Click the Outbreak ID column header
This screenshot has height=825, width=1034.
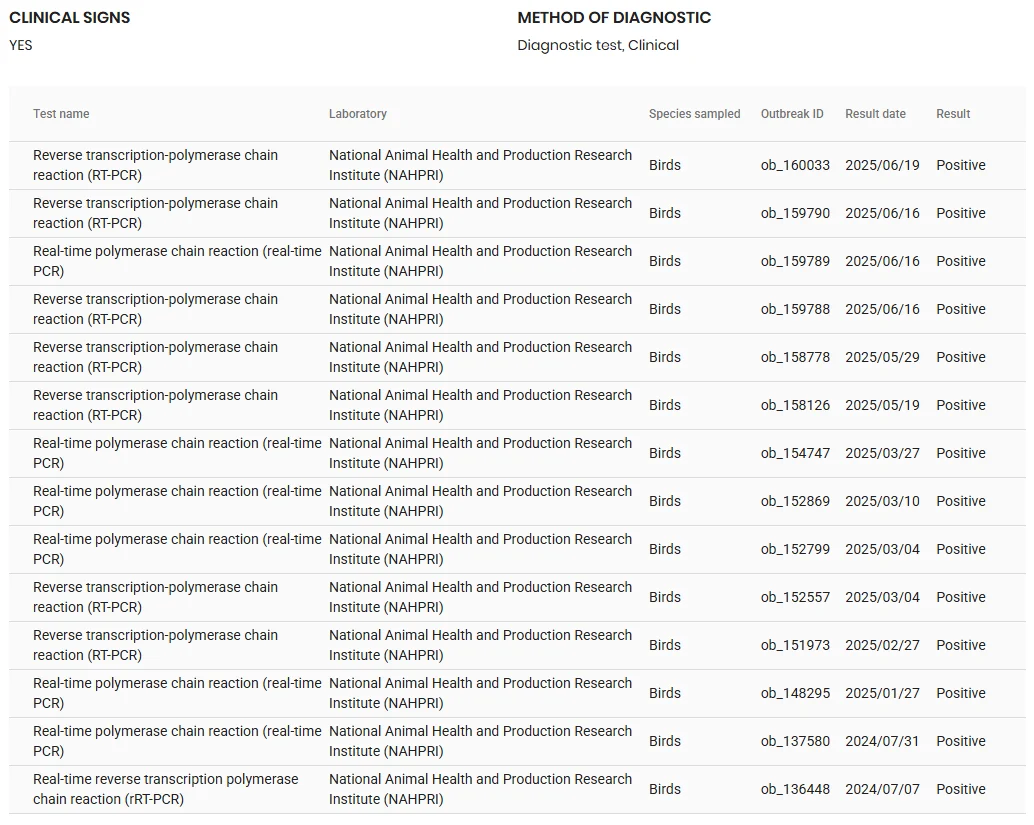click(792, 113)
